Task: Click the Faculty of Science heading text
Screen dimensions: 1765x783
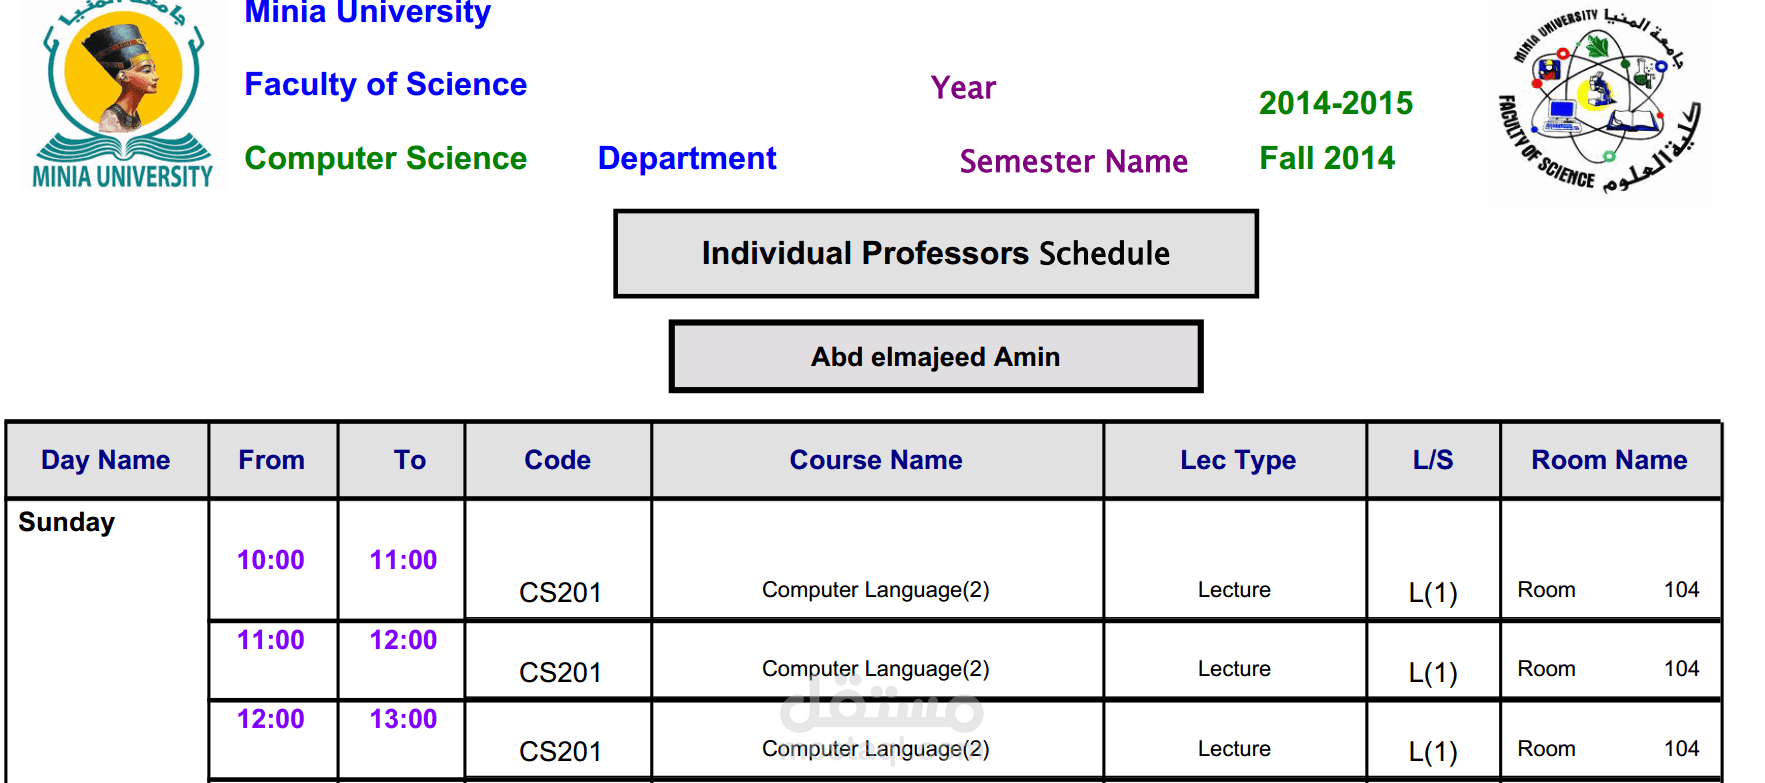Action: click(x=385, y=84)
